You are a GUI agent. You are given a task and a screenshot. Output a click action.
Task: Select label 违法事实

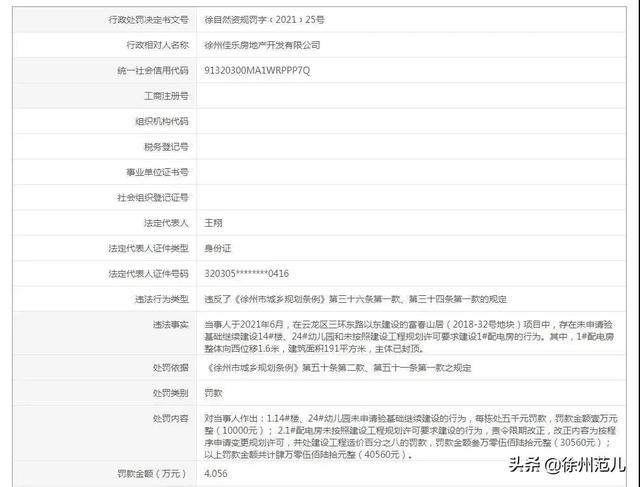[x=171, y=325]
